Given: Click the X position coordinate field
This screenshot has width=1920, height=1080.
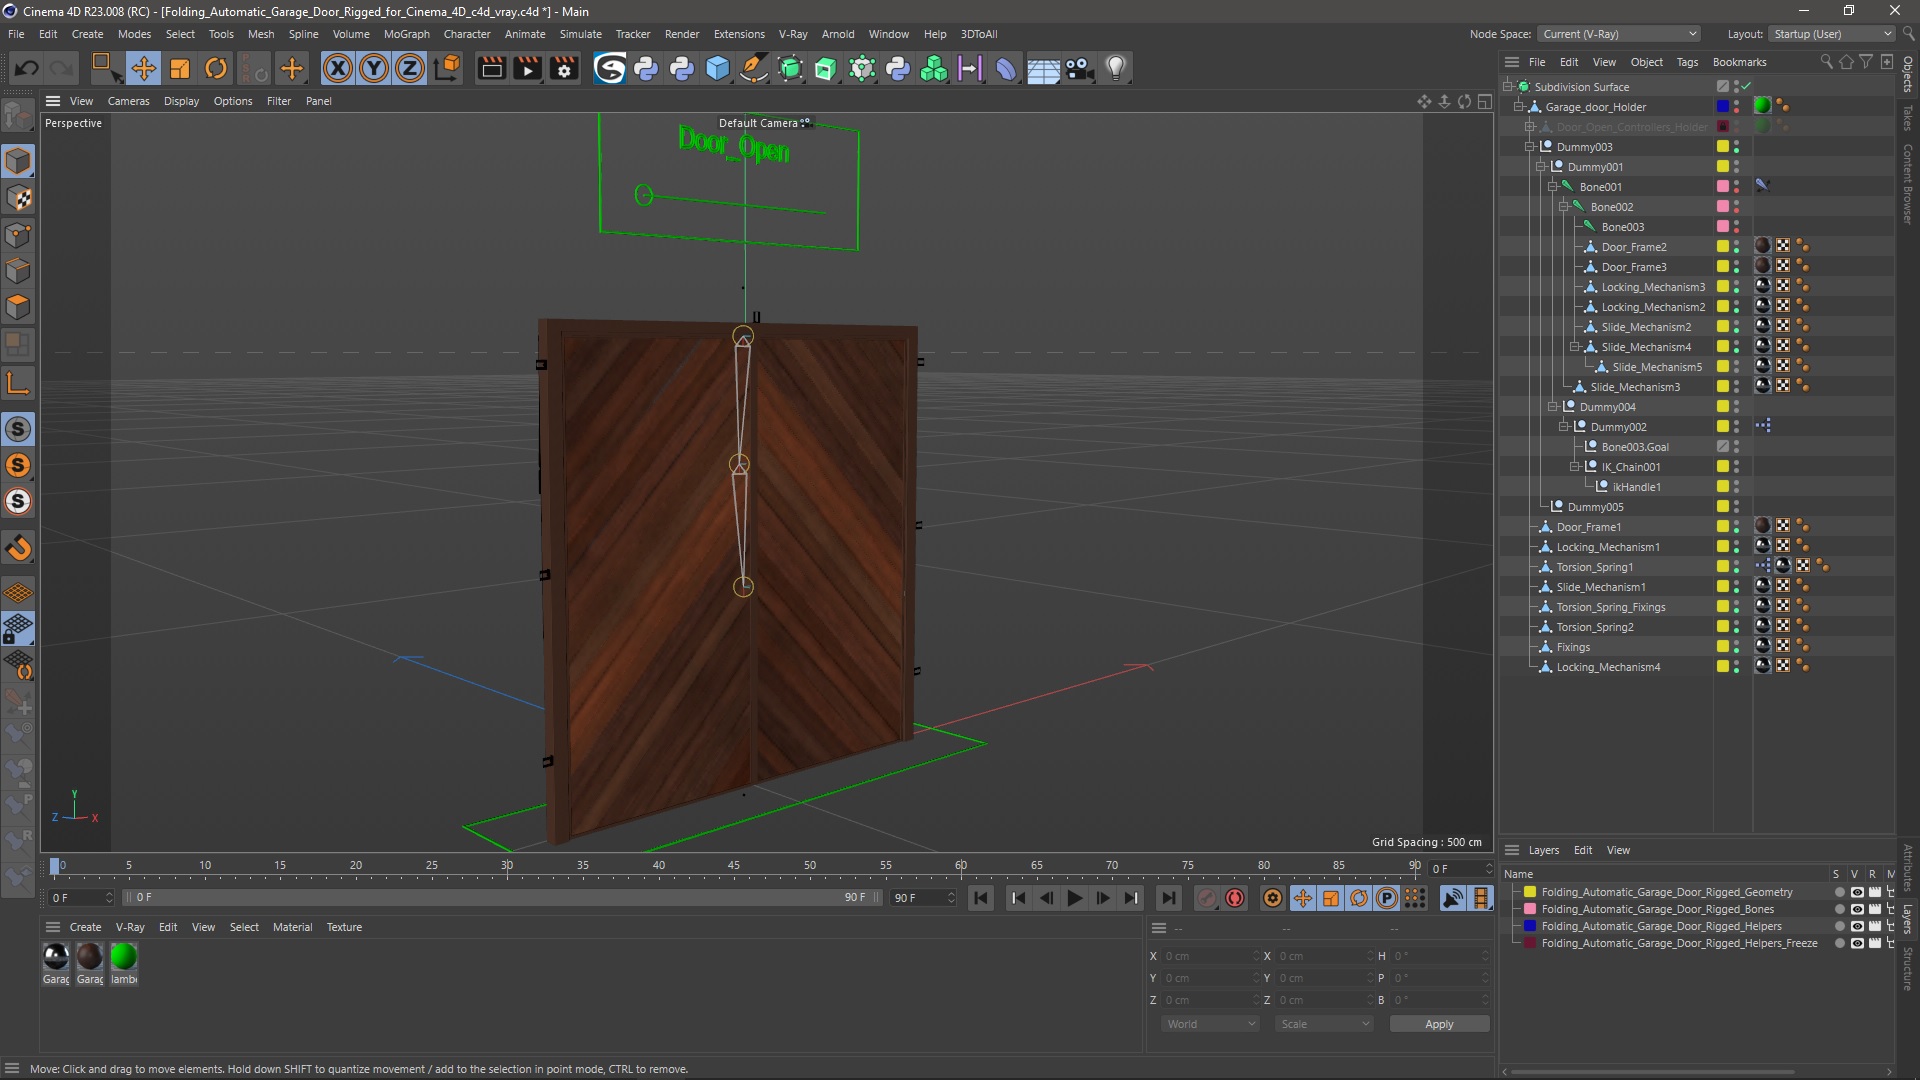Looking at the screenshot, I should tap(1210, 956).
